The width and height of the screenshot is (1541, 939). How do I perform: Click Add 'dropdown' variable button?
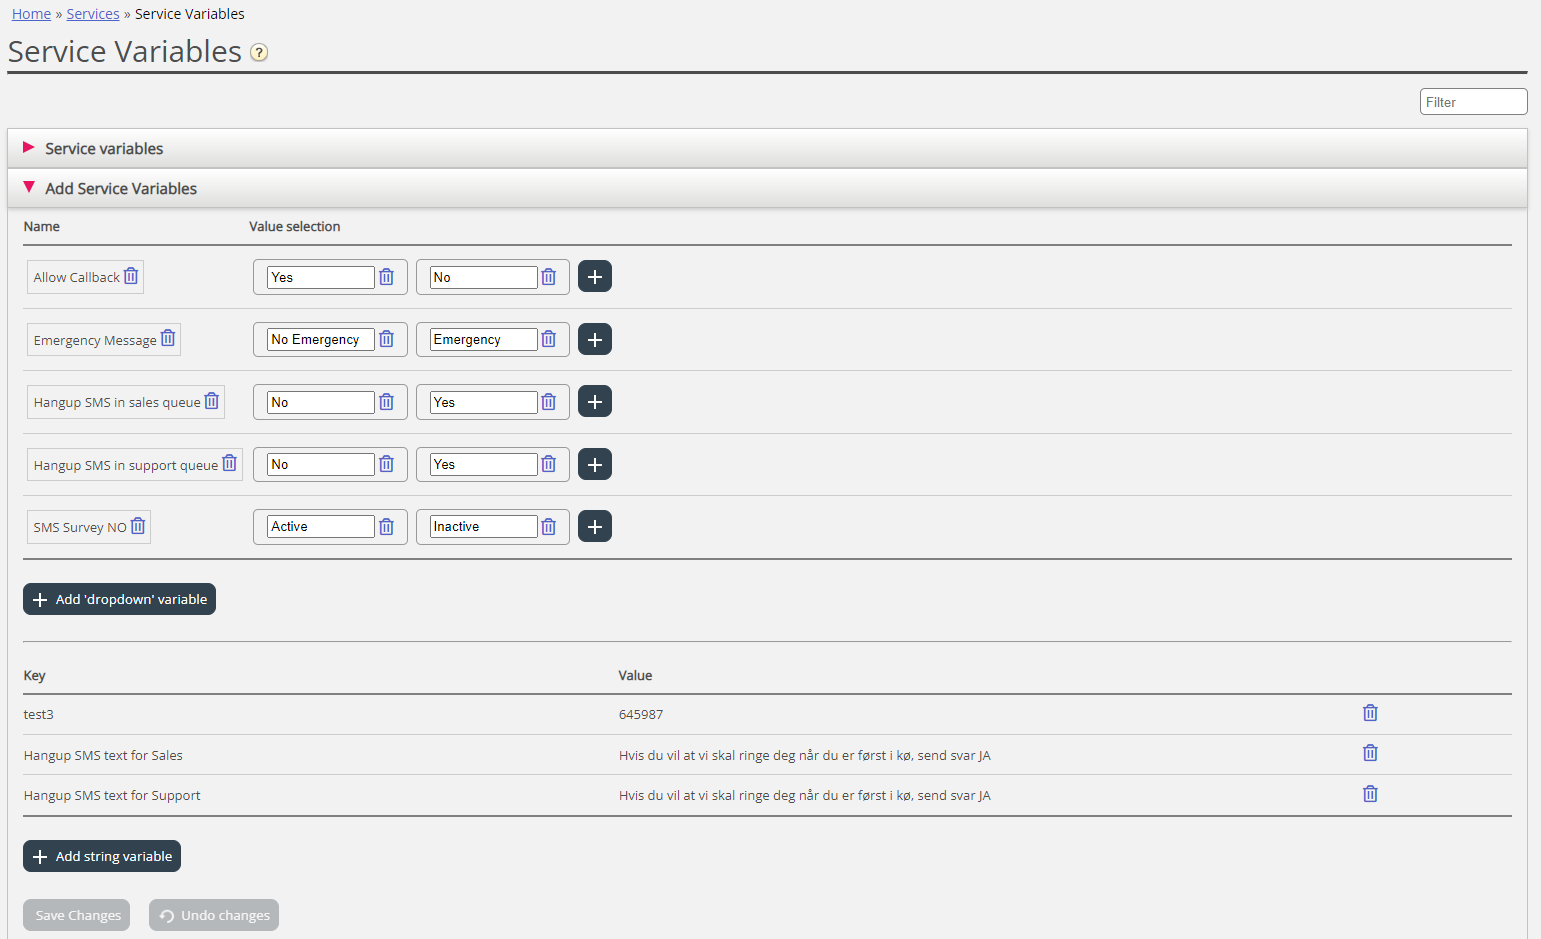(x=120, y=599)
